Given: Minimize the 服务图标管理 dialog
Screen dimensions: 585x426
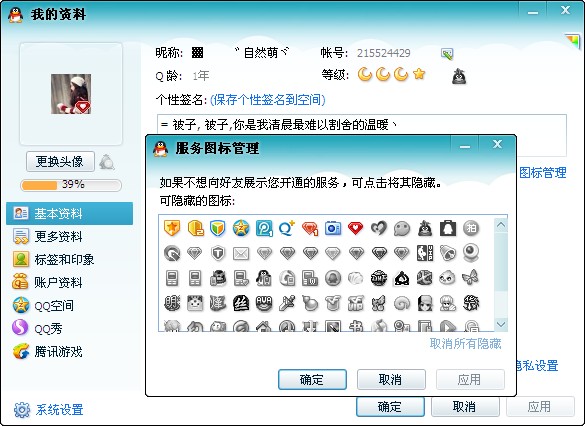Looking at the screenshot, I should coord(465,146).
